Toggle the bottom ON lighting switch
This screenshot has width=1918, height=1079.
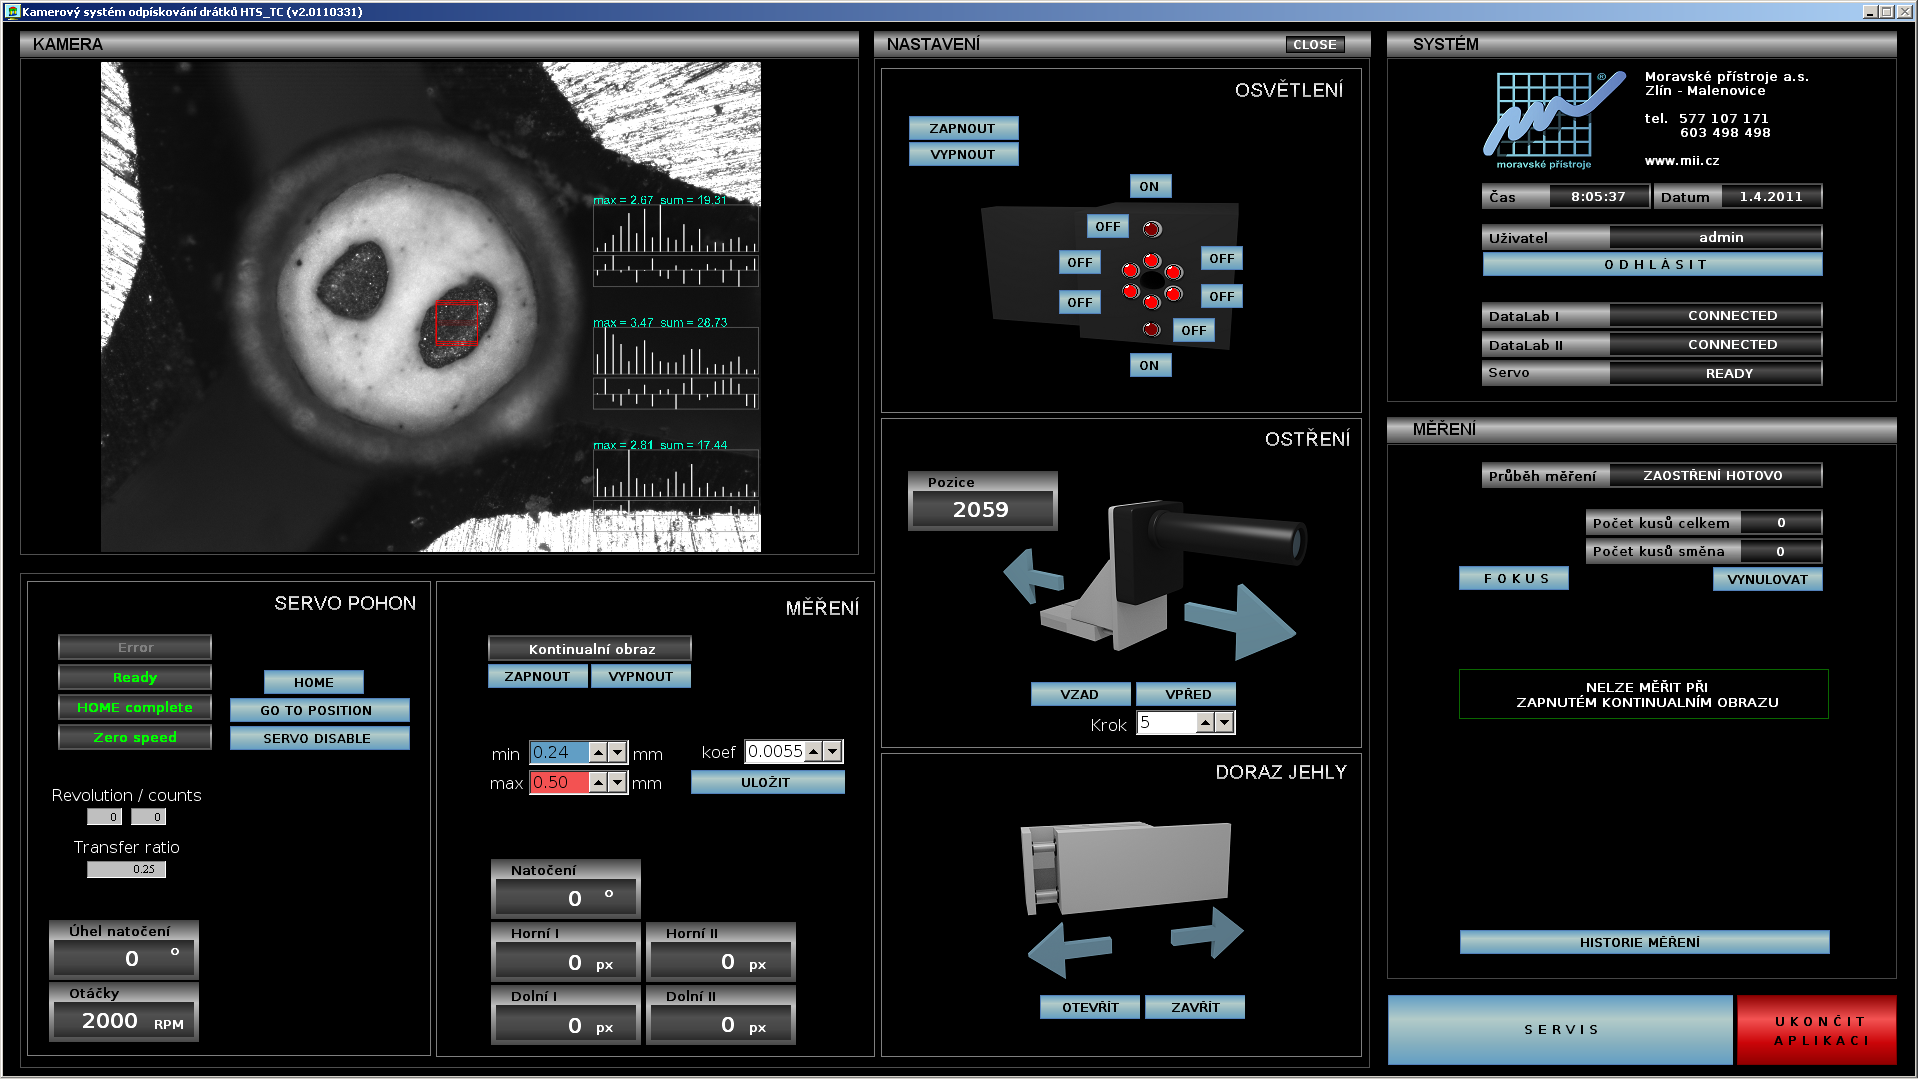point(1149,366)
